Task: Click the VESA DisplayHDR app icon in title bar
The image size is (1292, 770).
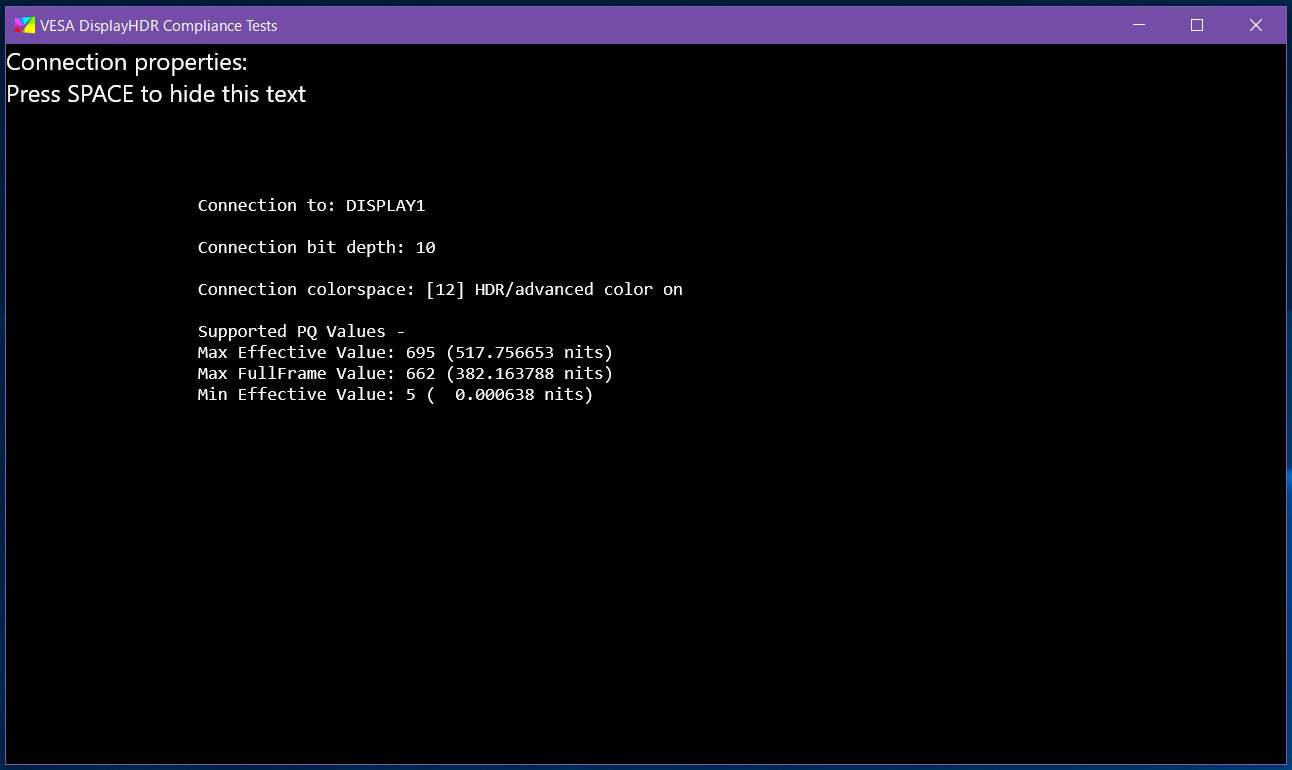Action: pos(24,25)
